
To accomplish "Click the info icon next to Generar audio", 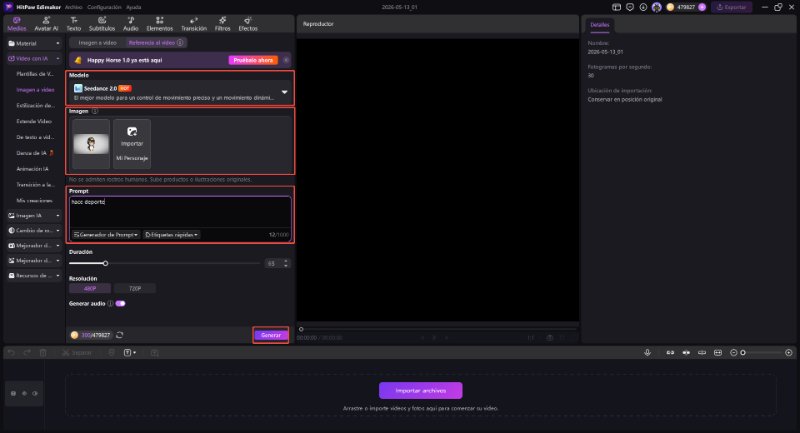I will 110,303.
